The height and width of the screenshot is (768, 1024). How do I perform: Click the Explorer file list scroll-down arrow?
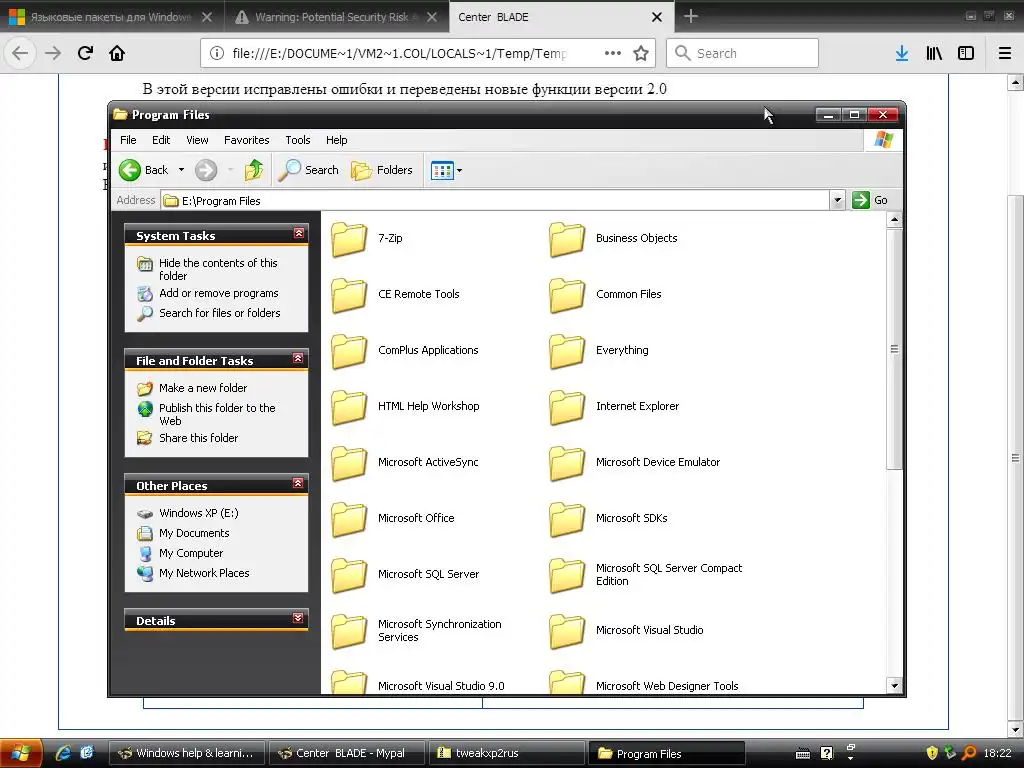(x=894, y=685)
